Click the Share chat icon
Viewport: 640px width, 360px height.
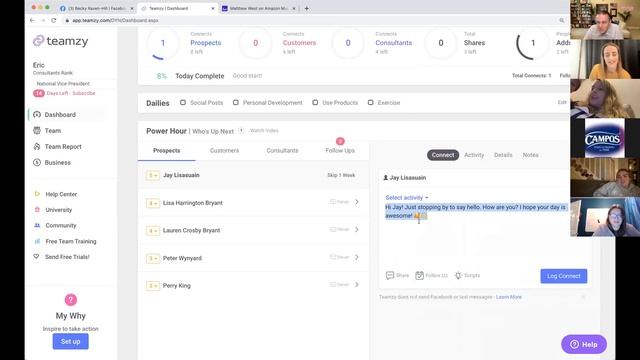390,276
